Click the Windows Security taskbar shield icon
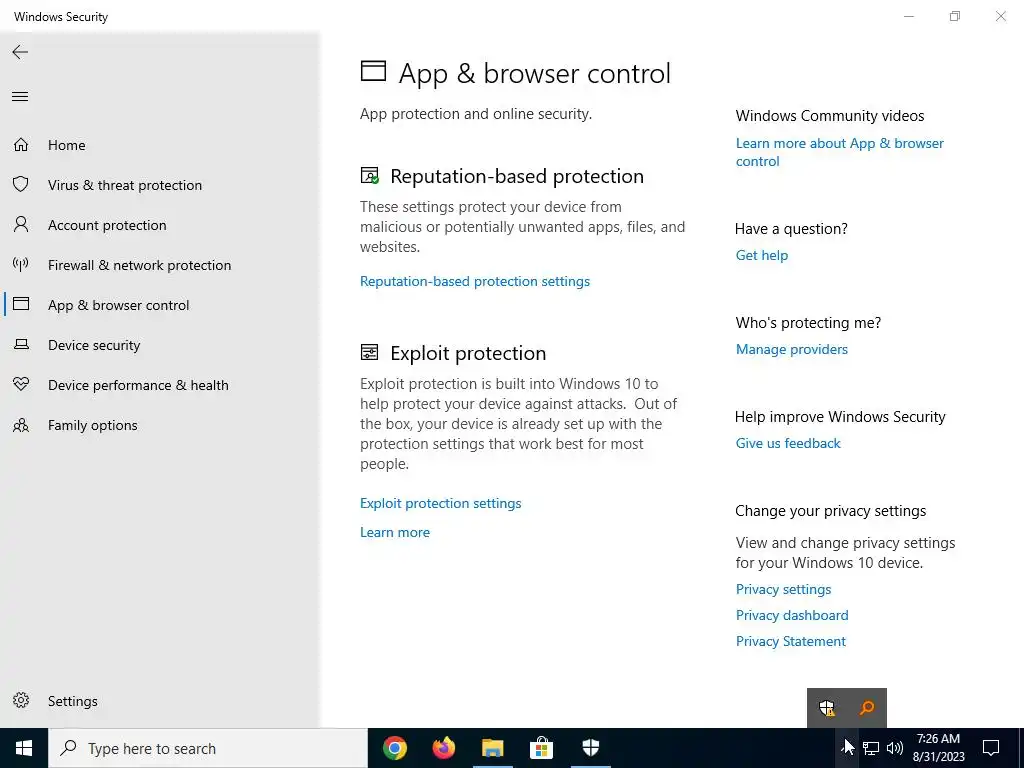Viewport: 1024px width, 768px height. pos(590,748)
